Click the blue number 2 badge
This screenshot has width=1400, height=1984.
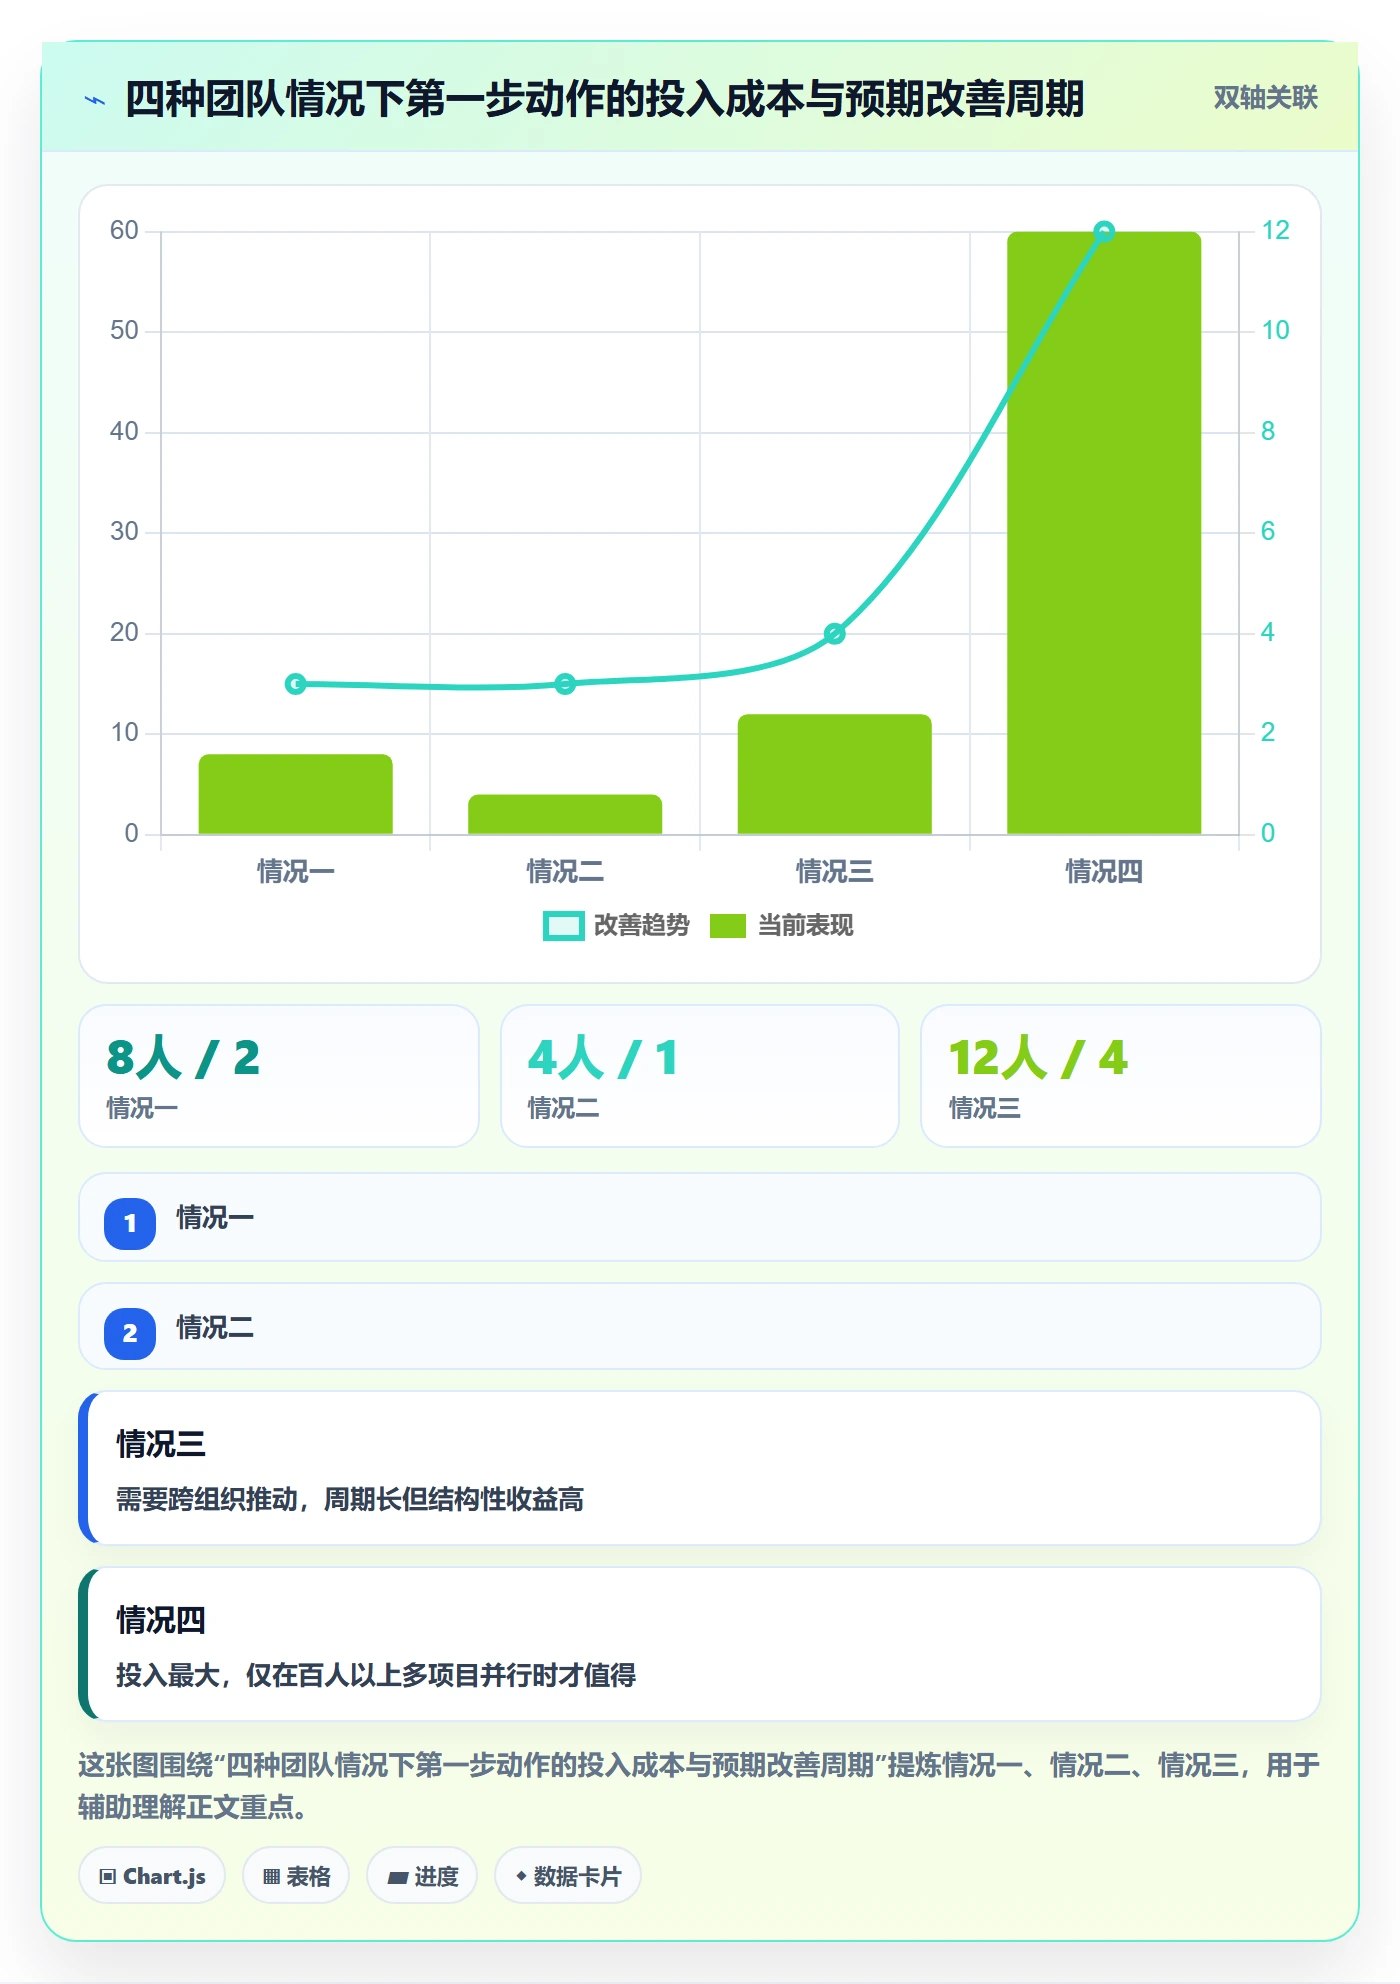130,1333
